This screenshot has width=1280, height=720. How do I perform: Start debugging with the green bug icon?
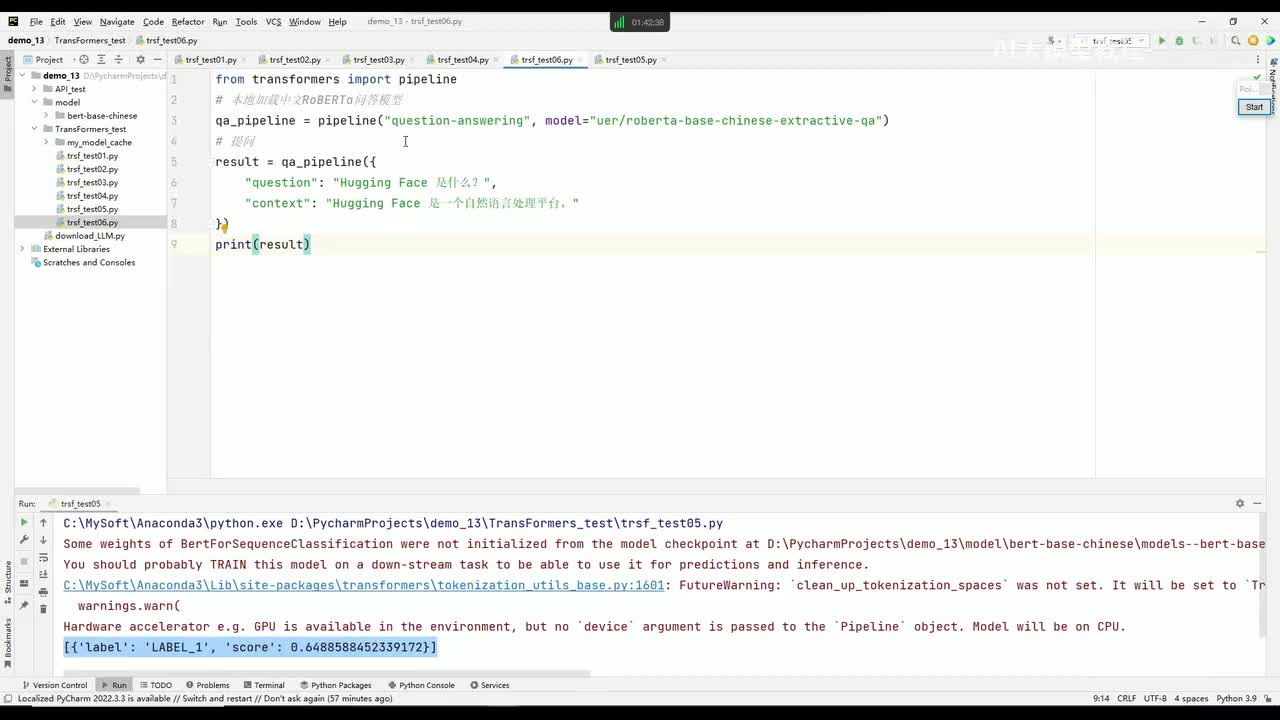[x=1179, y=41]
